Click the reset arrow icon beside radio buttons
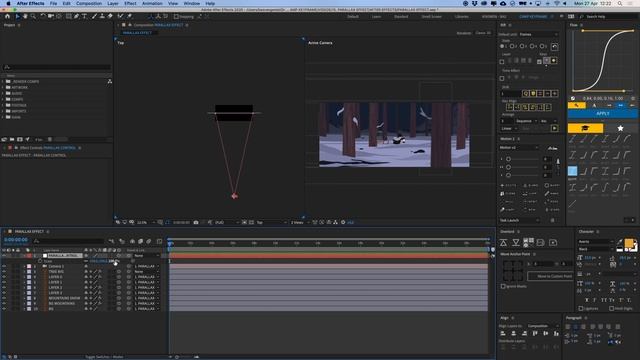The width and height of the screenshot is (640, 360). pos(554,47)
